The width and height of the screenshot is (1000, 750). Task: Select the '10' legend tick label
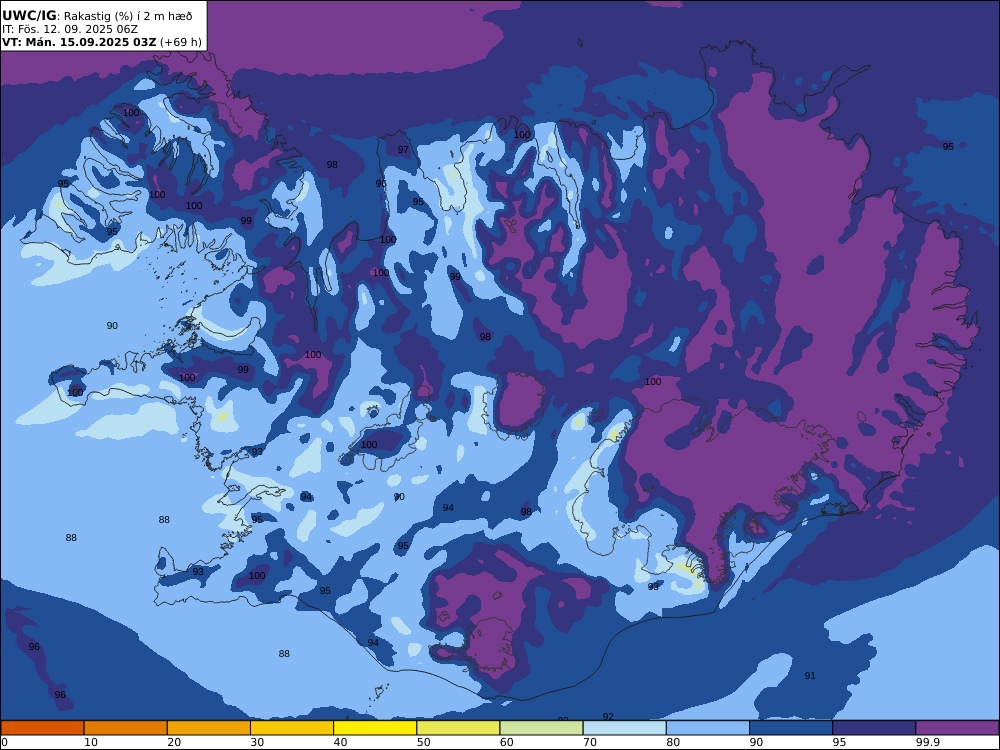[x=91, y=742]
